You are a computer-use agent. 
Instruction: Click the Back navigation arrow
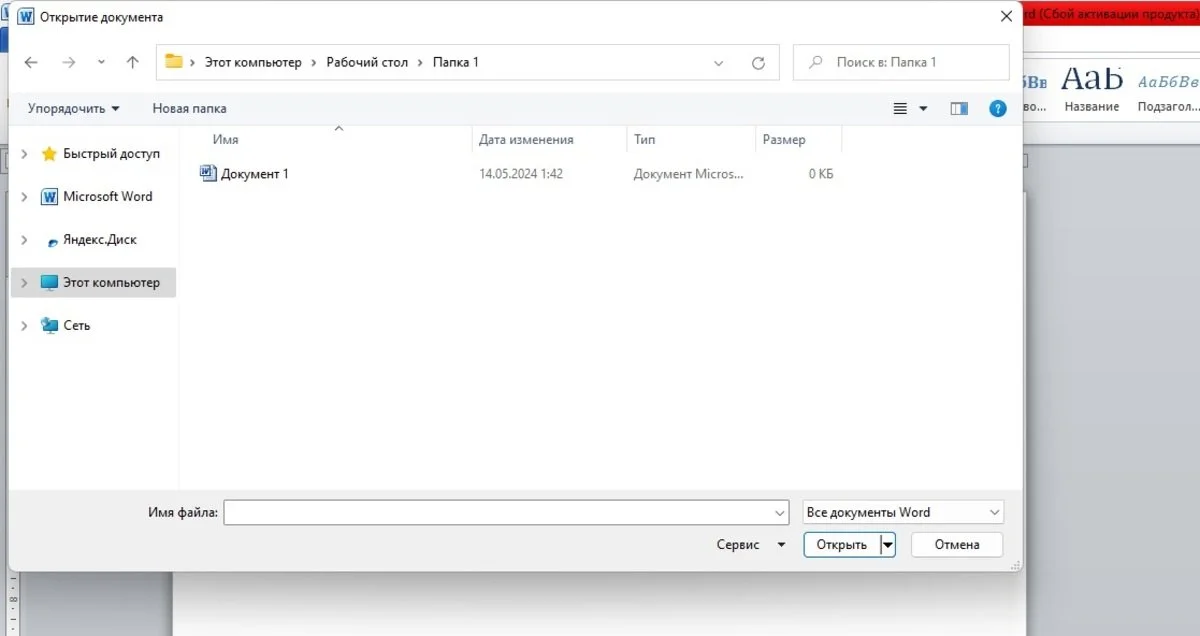[31, 62]
